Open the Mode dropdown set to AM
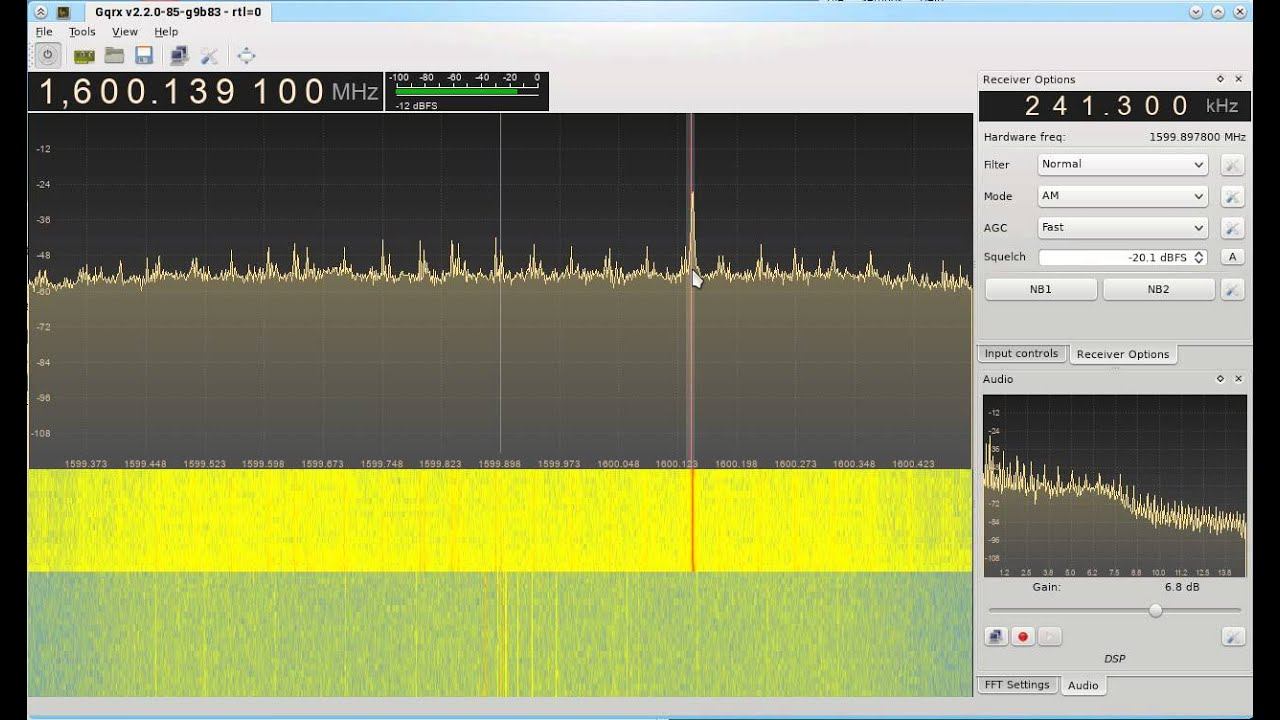This screenshot has height=720, width=1280. 1122,196
